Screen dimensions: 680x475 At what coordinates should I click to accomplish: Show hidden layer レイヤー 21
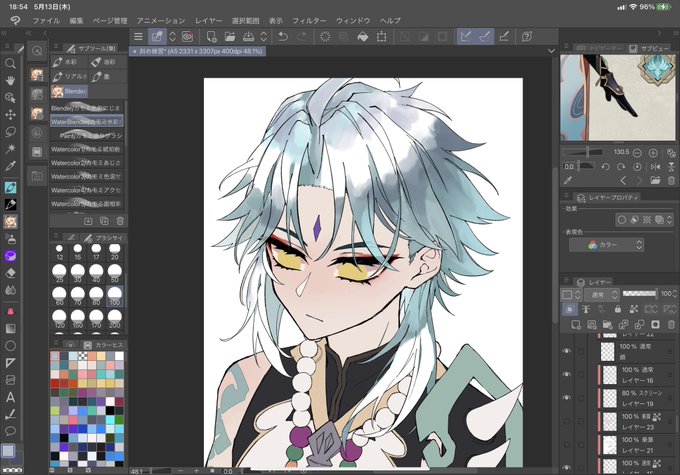pyautogui.click(x=566, y=445)
